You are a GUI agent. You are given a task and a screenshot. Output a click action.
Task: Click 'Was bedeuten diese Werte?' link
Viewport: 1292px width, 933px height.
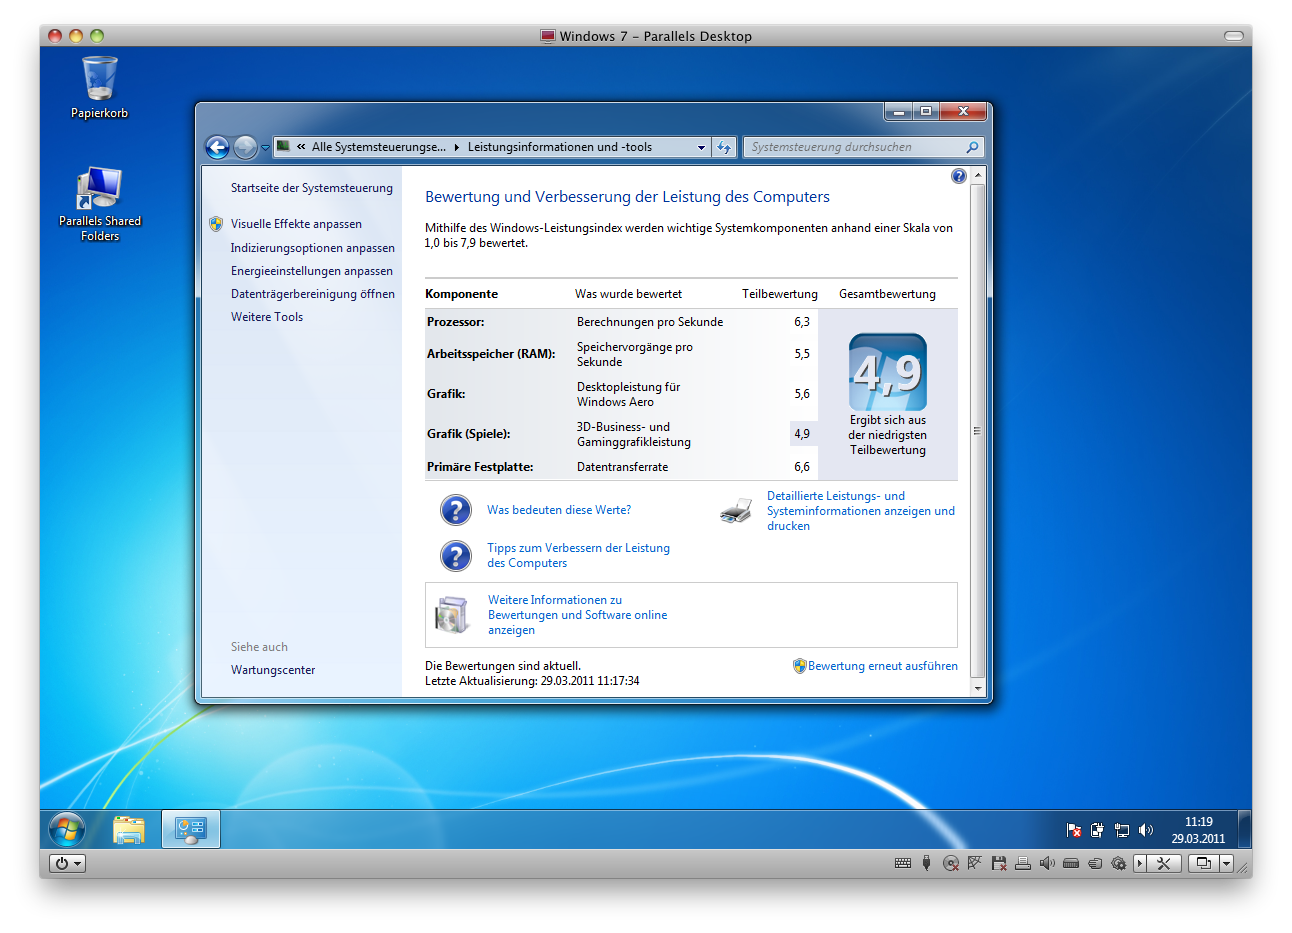(559, 510)
